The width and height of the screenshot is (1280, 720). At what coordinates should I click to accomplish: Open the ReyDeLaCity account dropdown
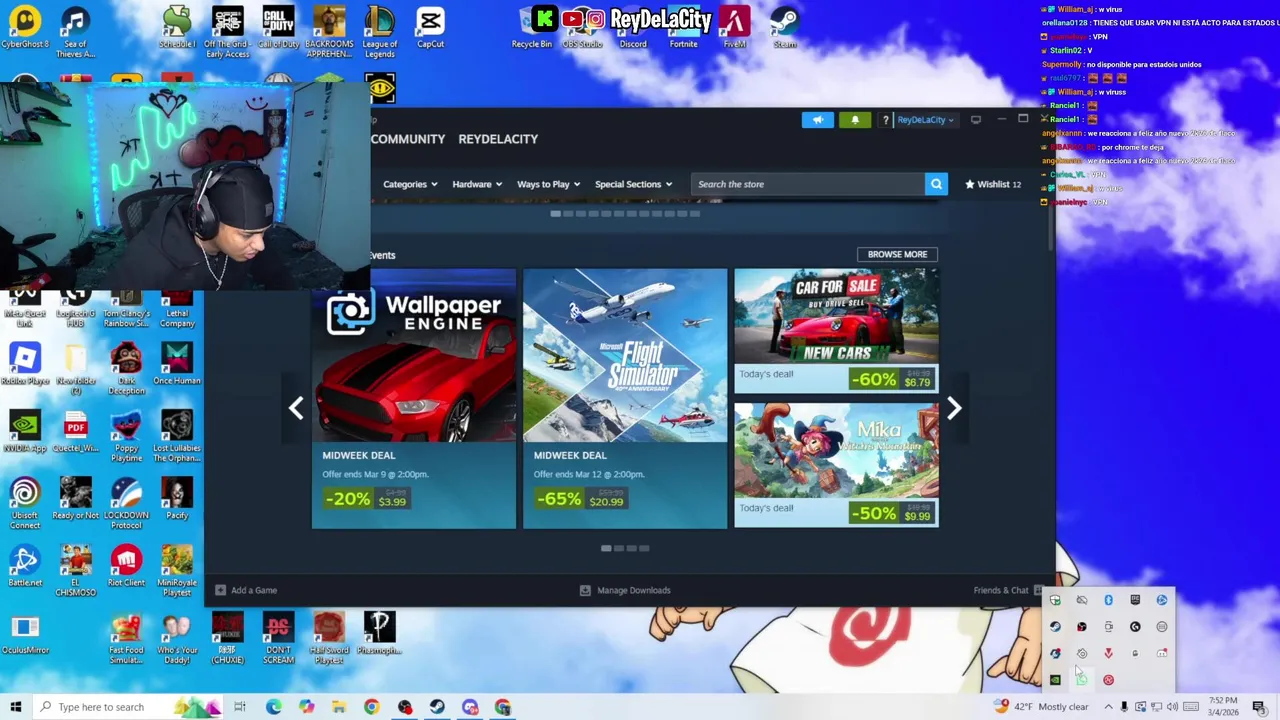click(x=925, y=120)
